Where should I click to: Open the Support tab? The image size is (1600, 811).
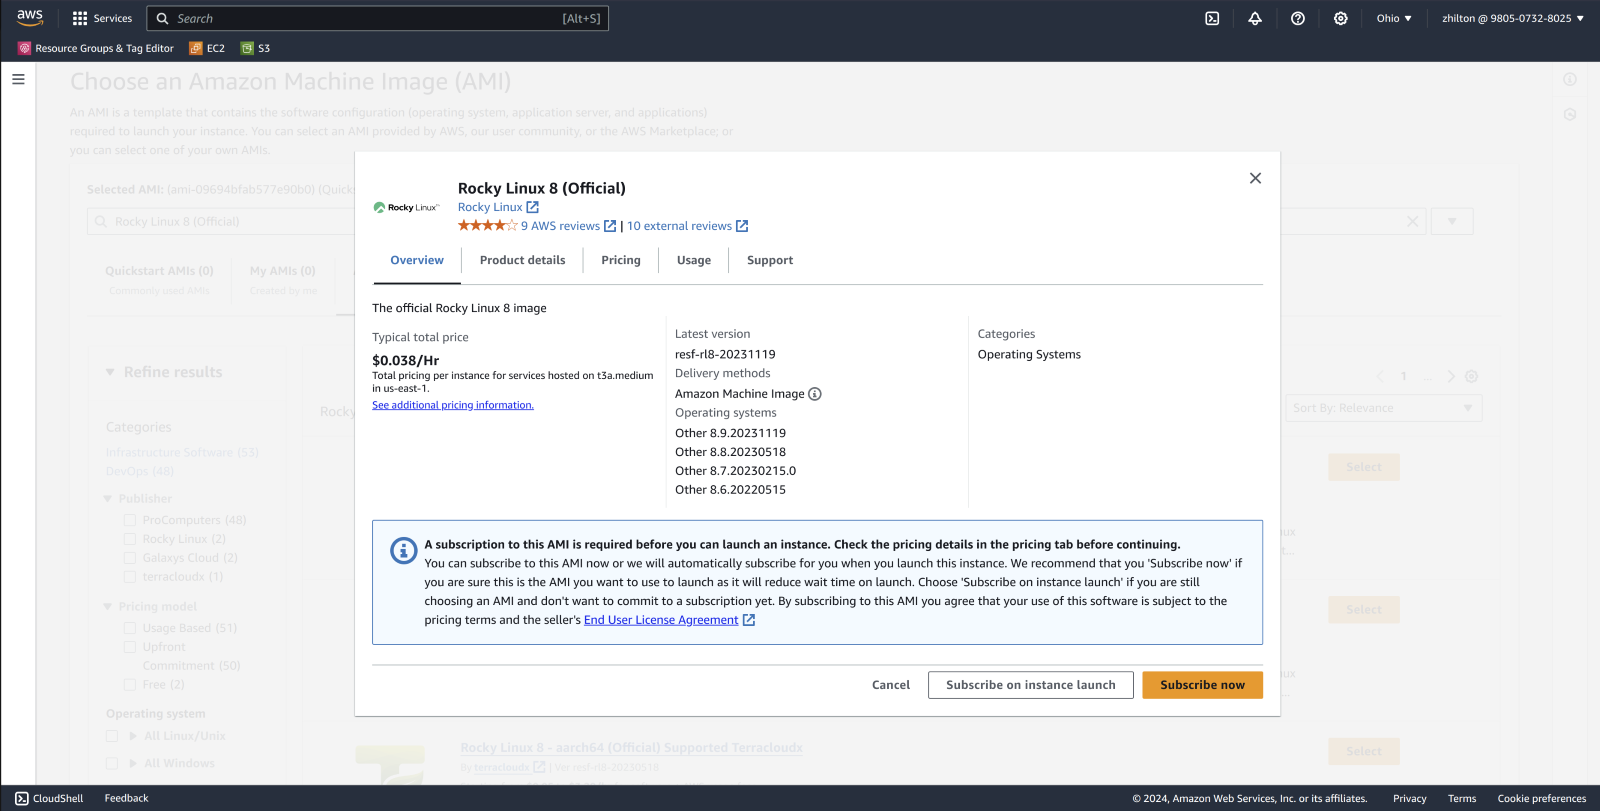coord(770,260)
